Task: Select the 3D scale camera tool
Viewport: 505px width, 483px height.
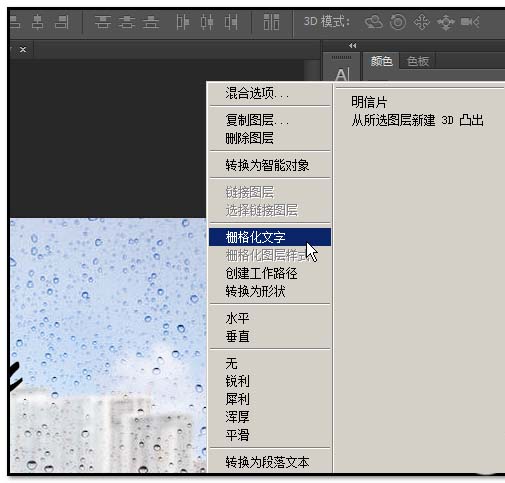Action: click(x=470, y=22)
